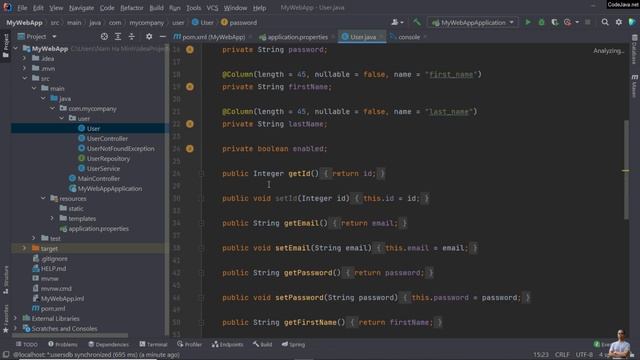Viewport: 640px width, 360px height.
Task: Expand the templates folder
Action: coord(52,218)
